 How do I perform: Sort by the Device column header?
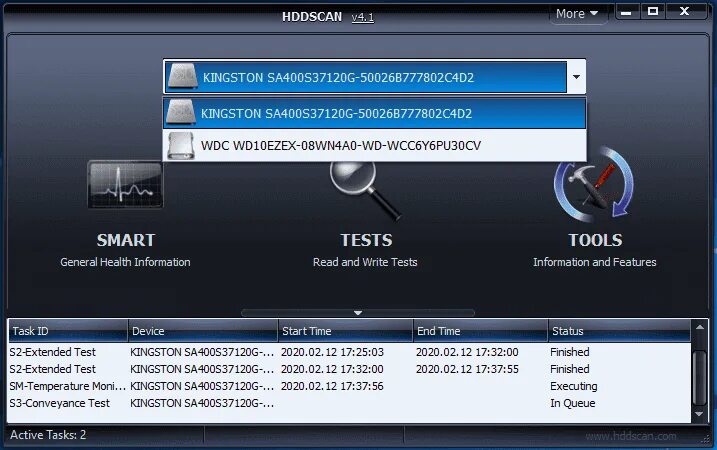(x=203, y=331)
